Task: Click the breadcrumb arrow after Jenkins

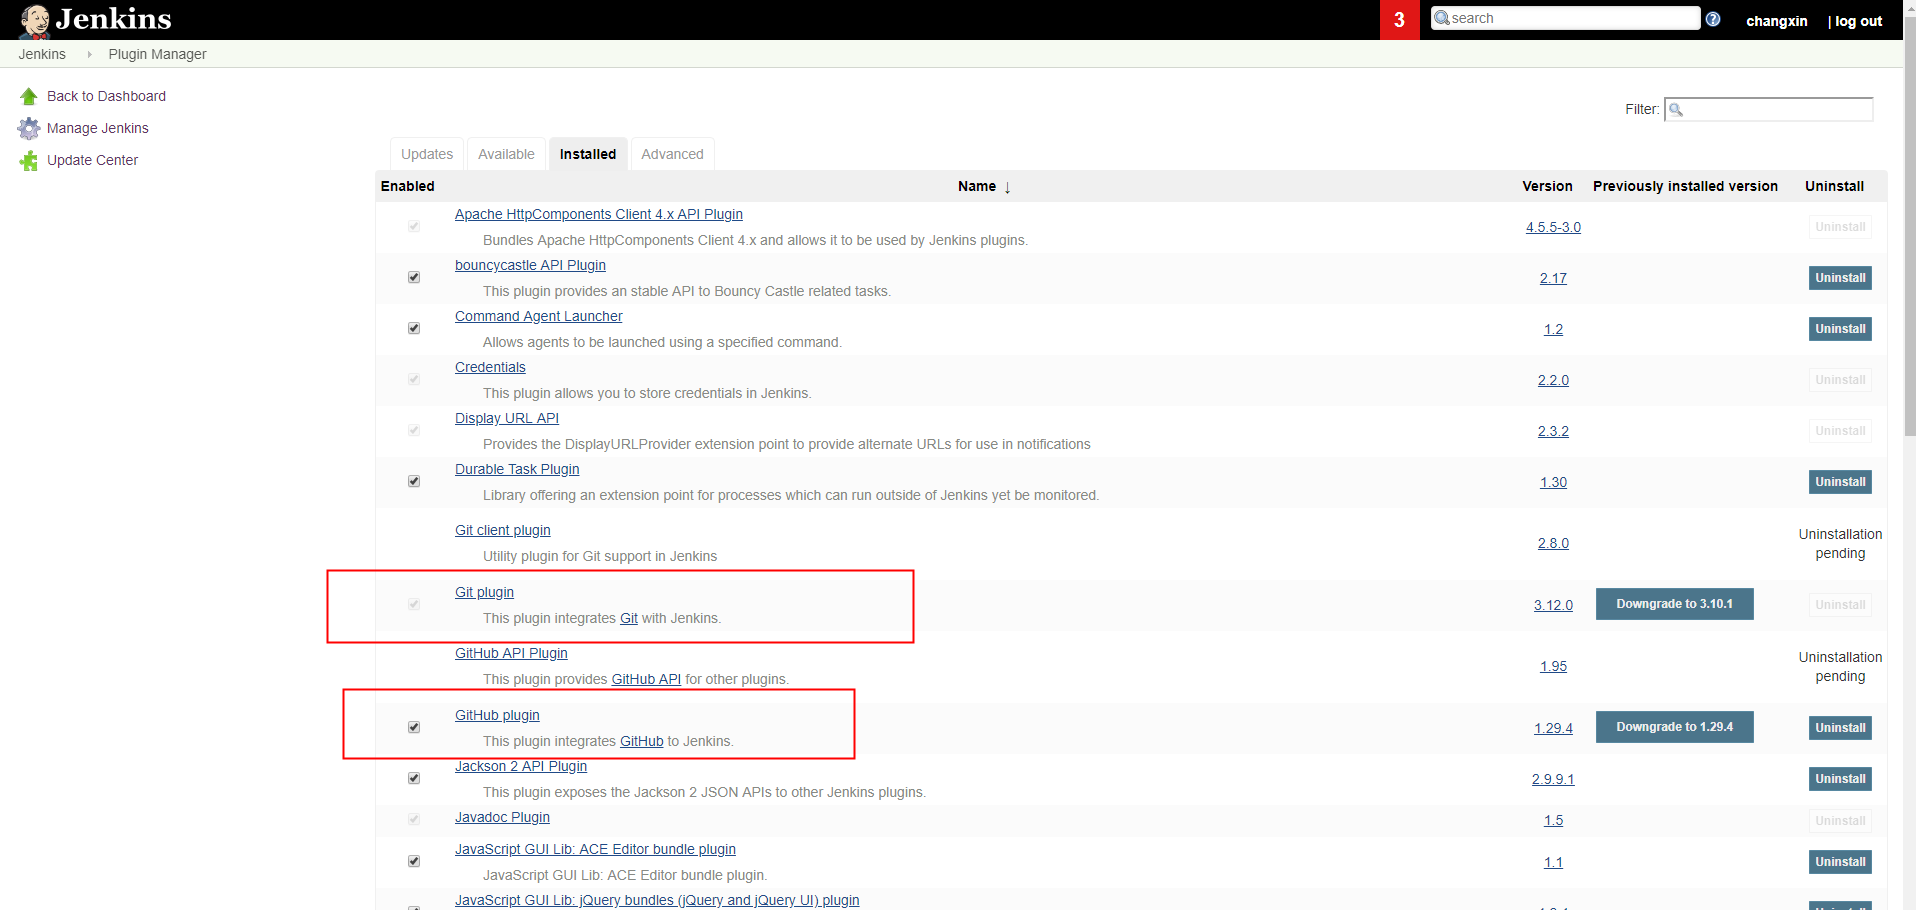Action: tap(89, 54)
